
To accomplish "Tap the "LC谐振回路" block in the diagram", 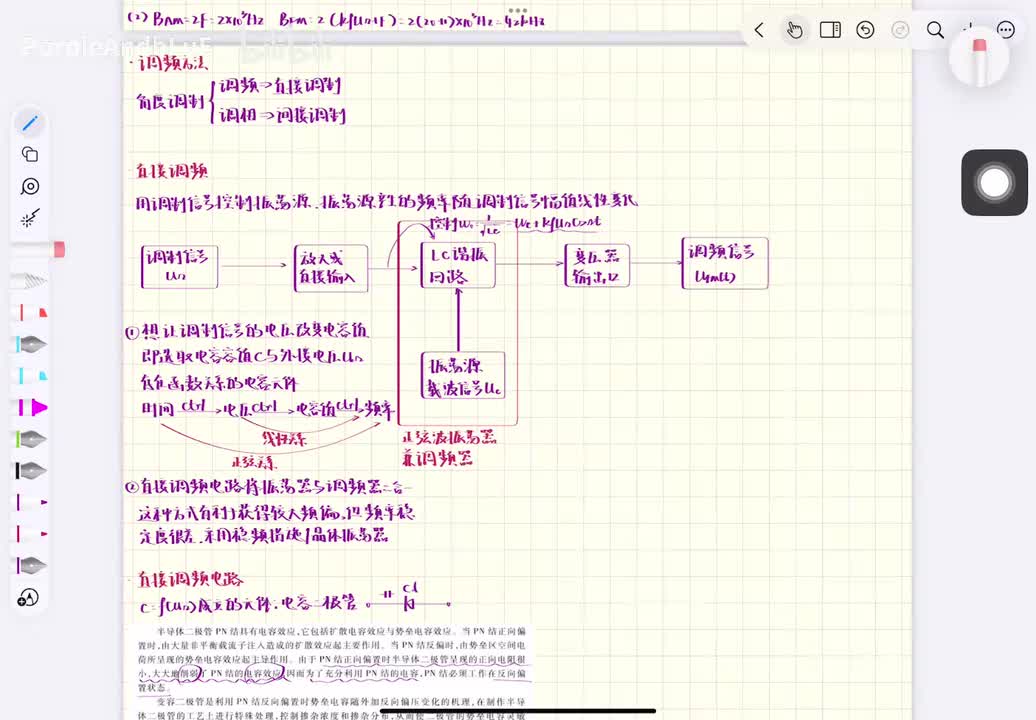I will (458, 265).
